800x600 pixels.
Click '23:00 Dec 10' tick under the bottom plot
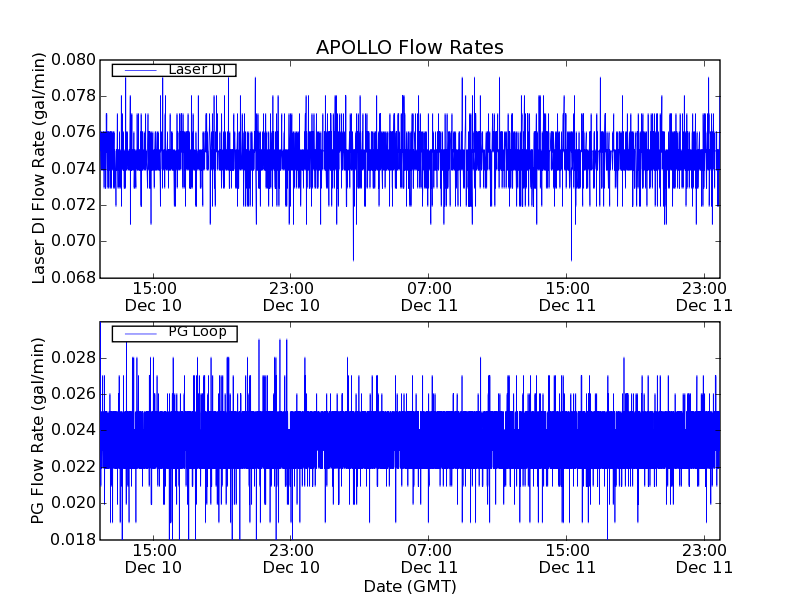291,558
